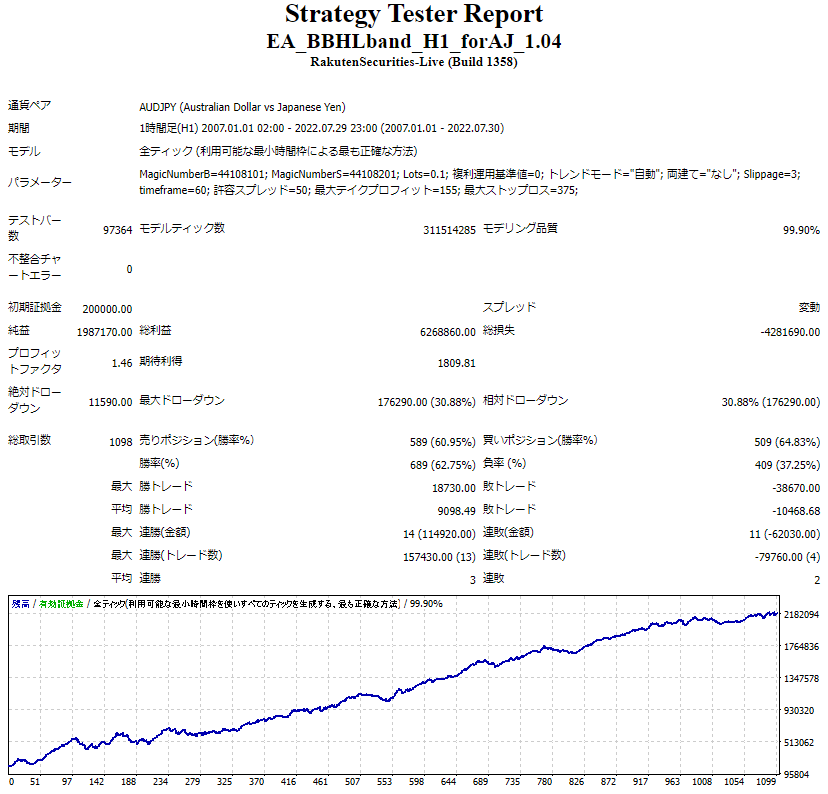828x794 pixels.
Task: Select the profit factor 1.46 value
Action: click(122, 363)
